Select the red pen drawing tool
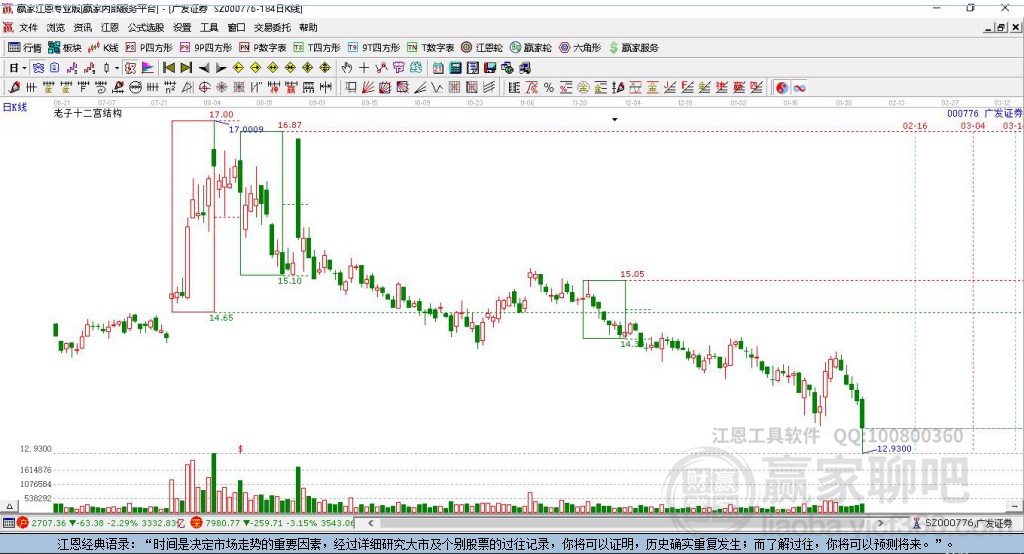The image size is (1024, 554). 14,88
